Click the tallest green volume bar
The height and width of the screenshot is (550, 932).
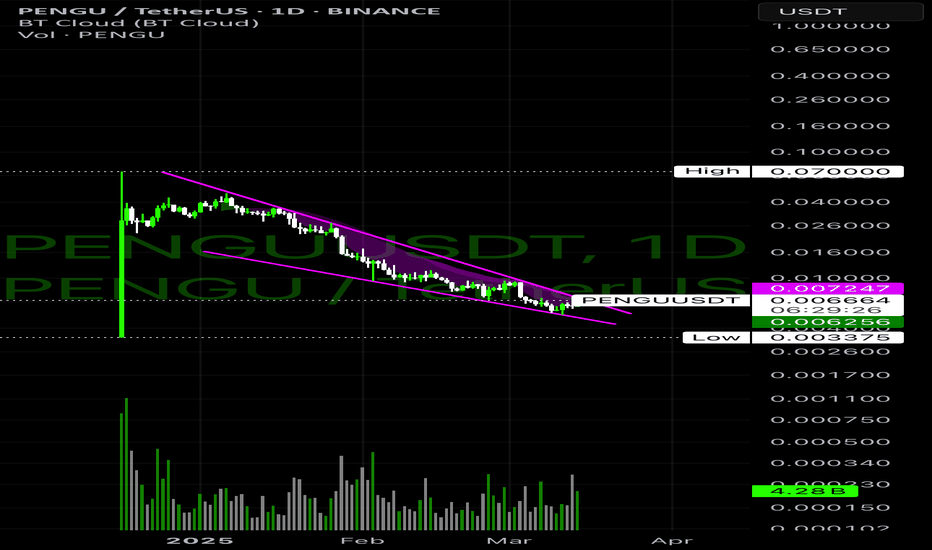tap(126, 464)
